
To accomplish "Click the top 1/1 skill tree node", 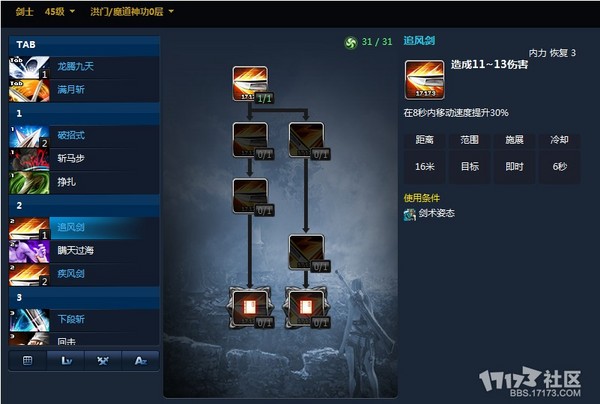I will click(x=250, y=84).
